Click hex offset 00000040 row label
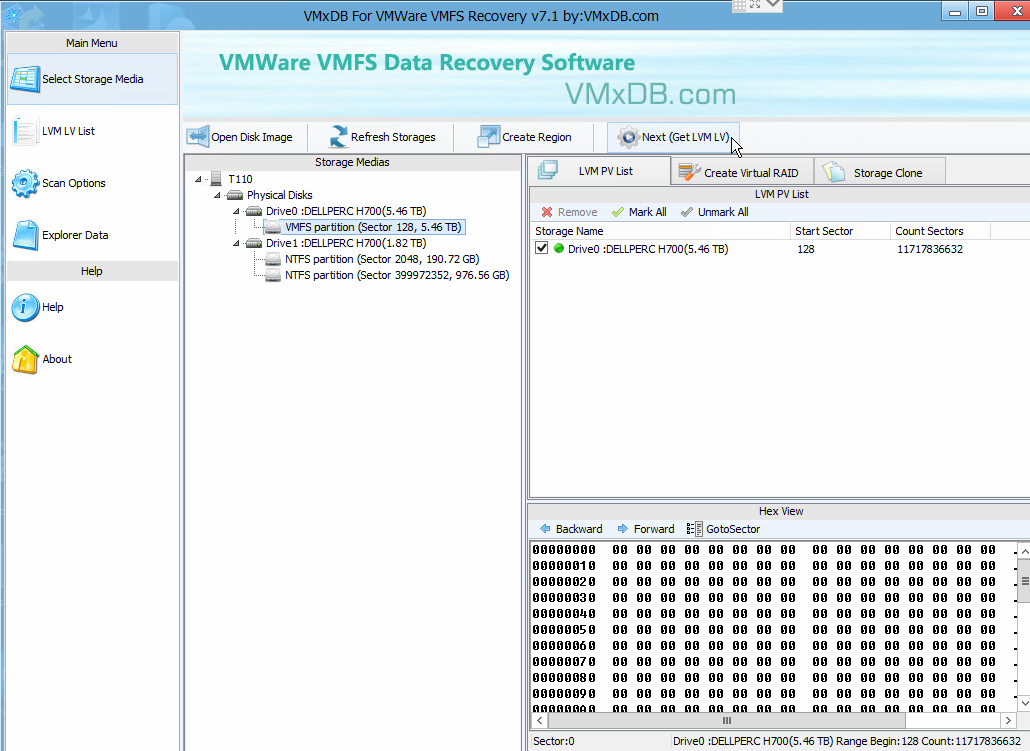Viewport: 1030px width, 751px height. coord(564,614)
